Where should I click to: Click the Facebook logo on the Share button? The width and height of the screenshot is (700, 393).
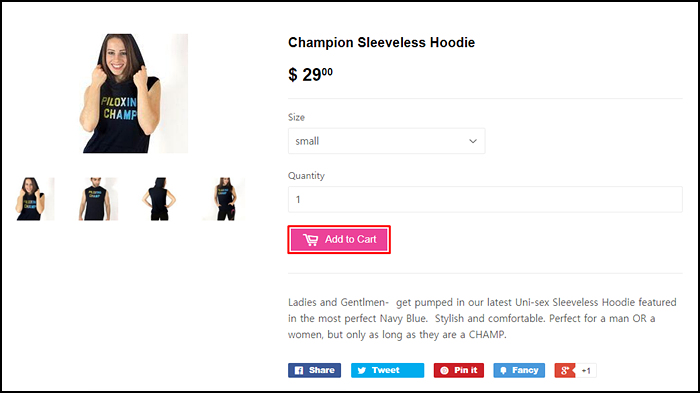tap(299, 370)
